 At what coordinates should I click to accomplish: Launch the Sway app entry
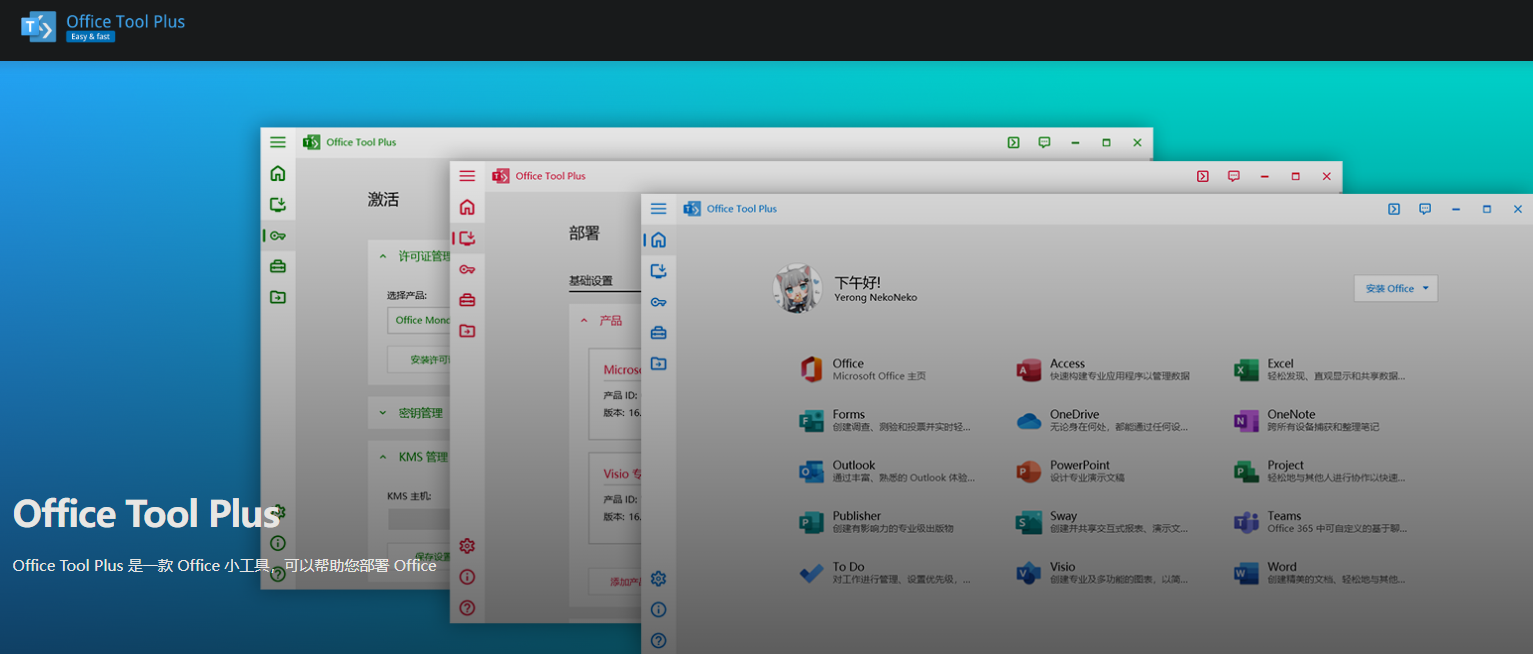point(1103,522)
